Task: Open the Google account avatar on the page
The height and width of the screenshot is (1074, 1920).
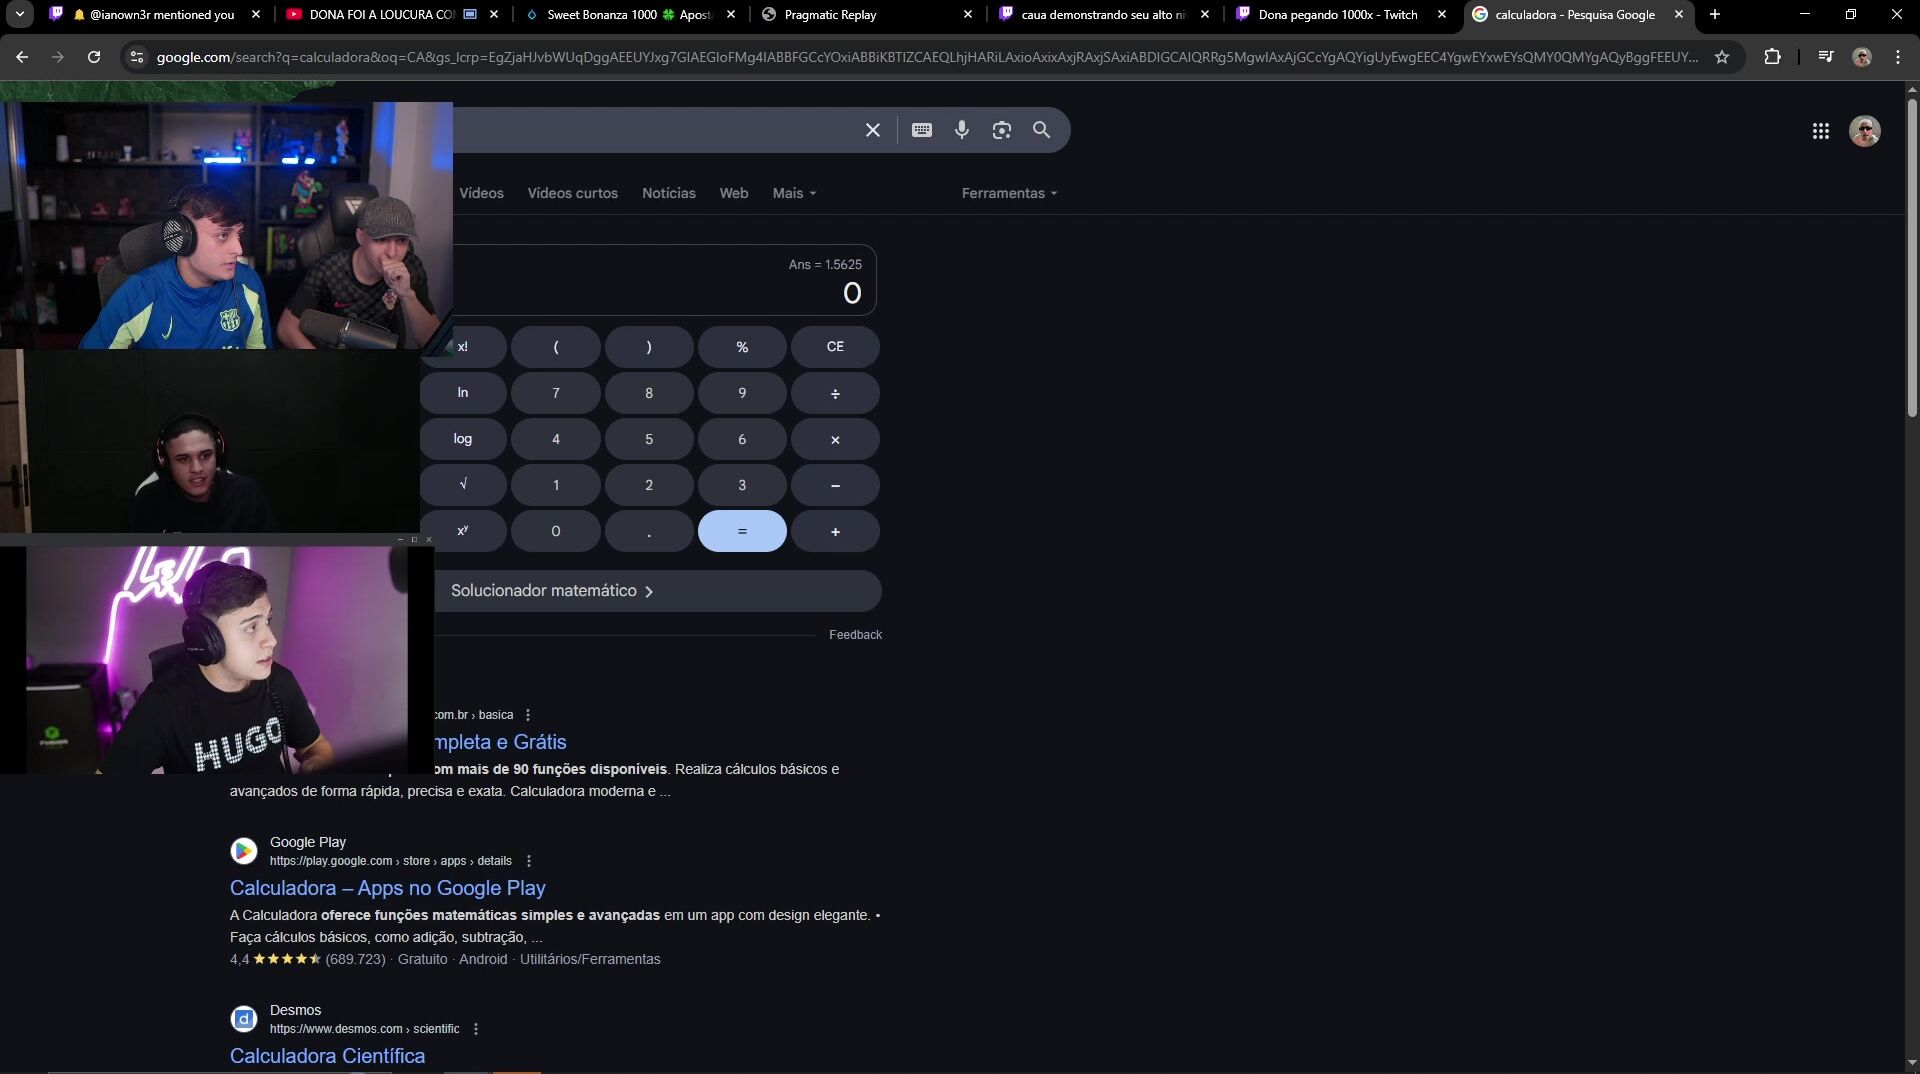Action: coord(1865,131)
